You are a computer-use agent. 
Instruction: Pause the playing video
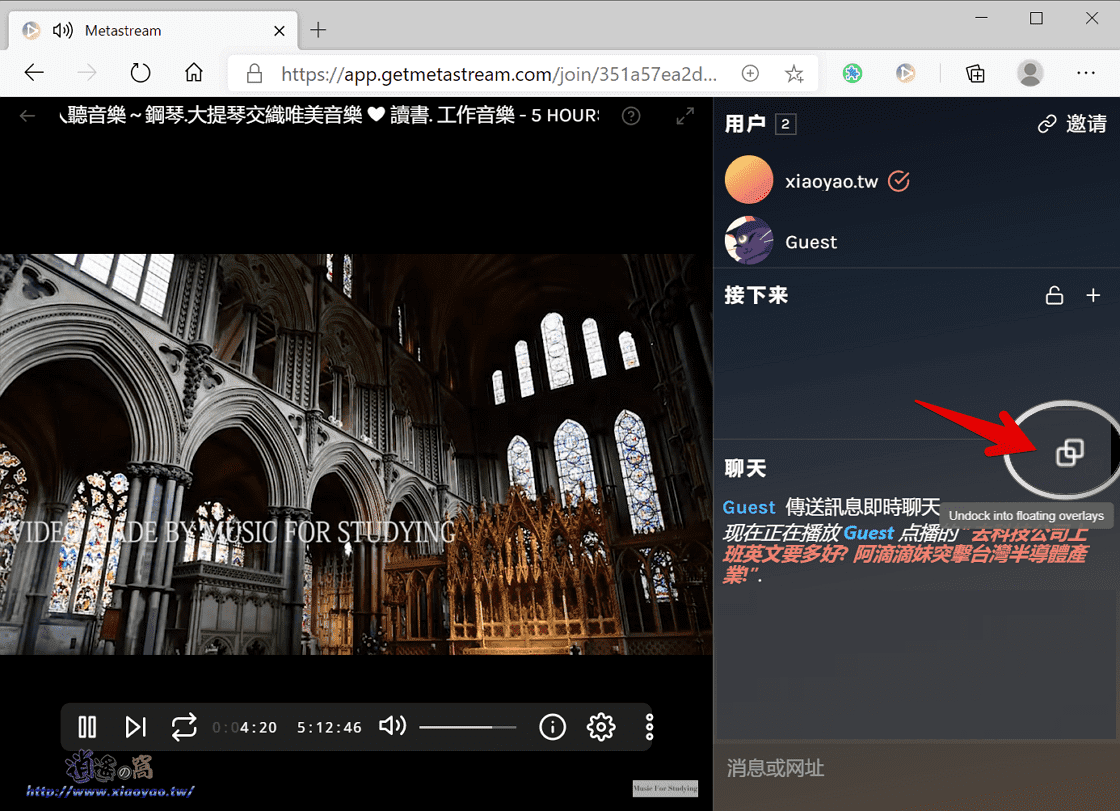(87, 727)
